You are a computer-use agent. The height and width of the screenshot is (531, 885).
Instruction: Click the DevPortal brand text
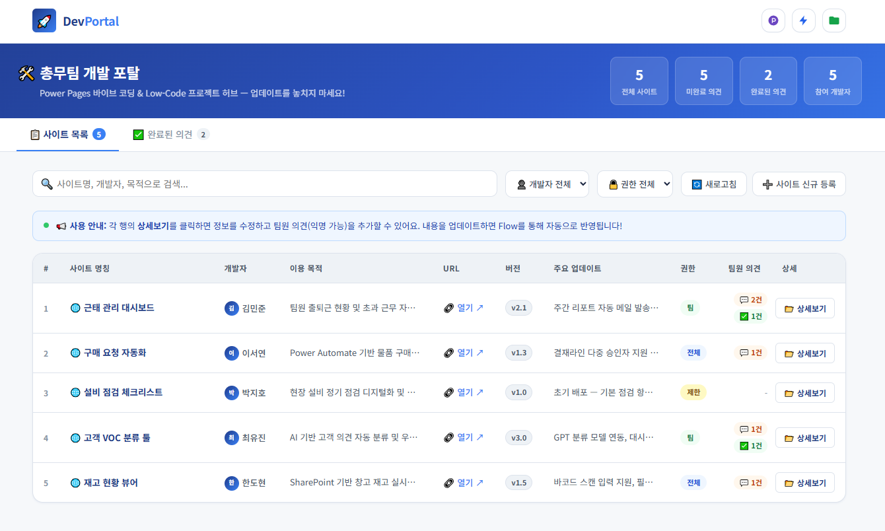[91, 21]
